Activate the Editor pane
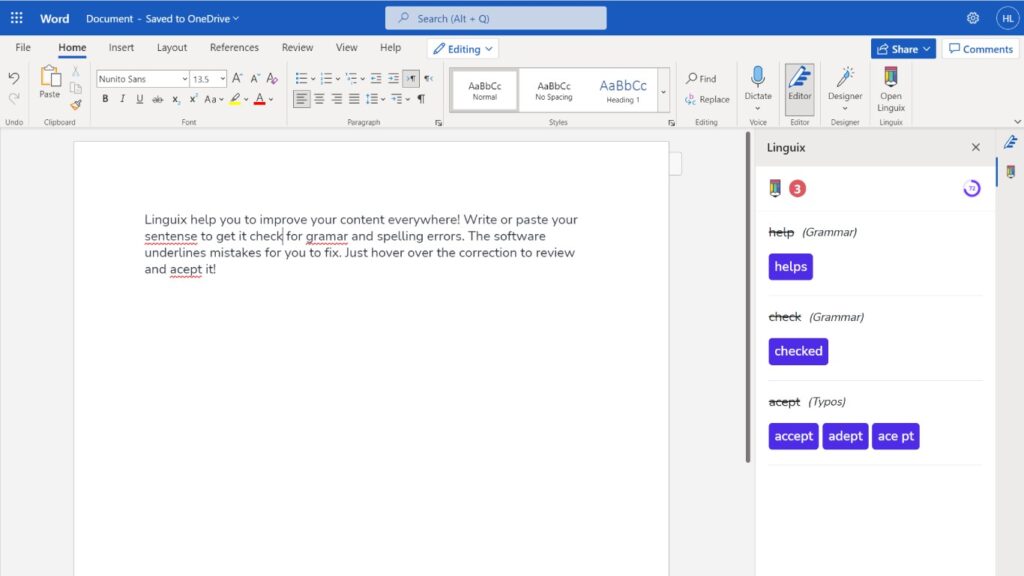 [x=800, y=88]
